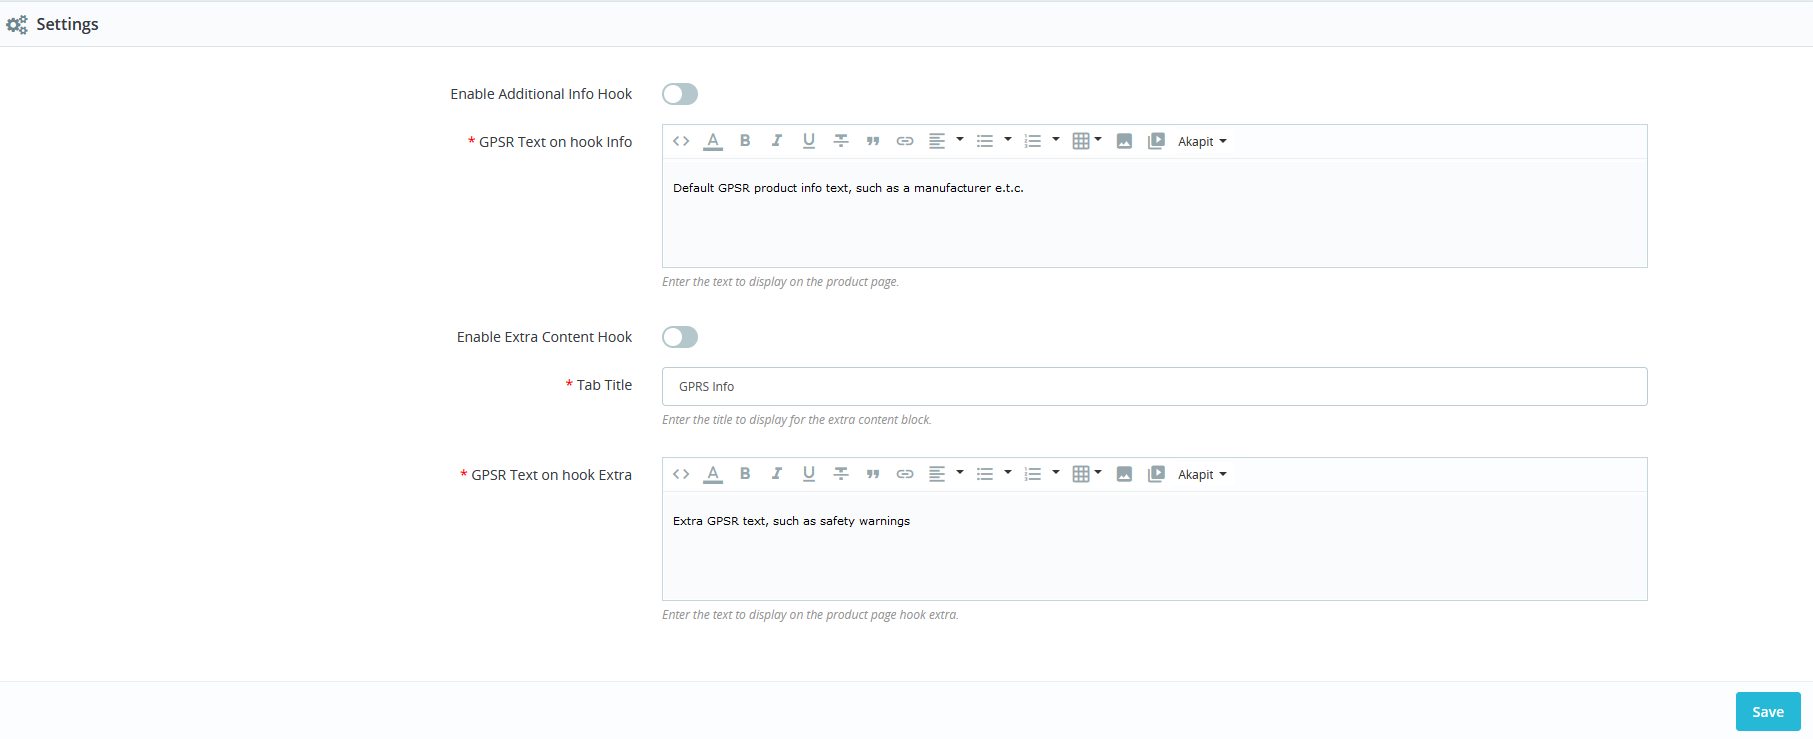This screenshot has width=1813, height=739.
Task: Click the "GPSR Text on hook Extra" label
Action: [551, 475]
